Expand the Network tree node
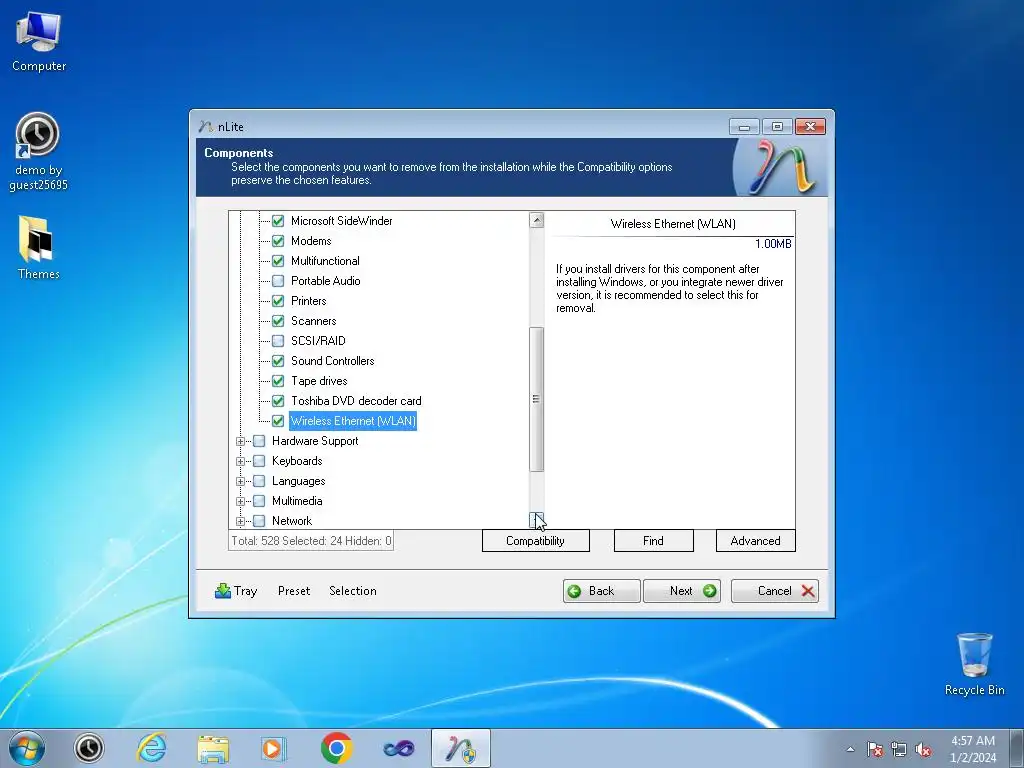The width and height of the screenshot is (1024, 768). click(240, 521)
